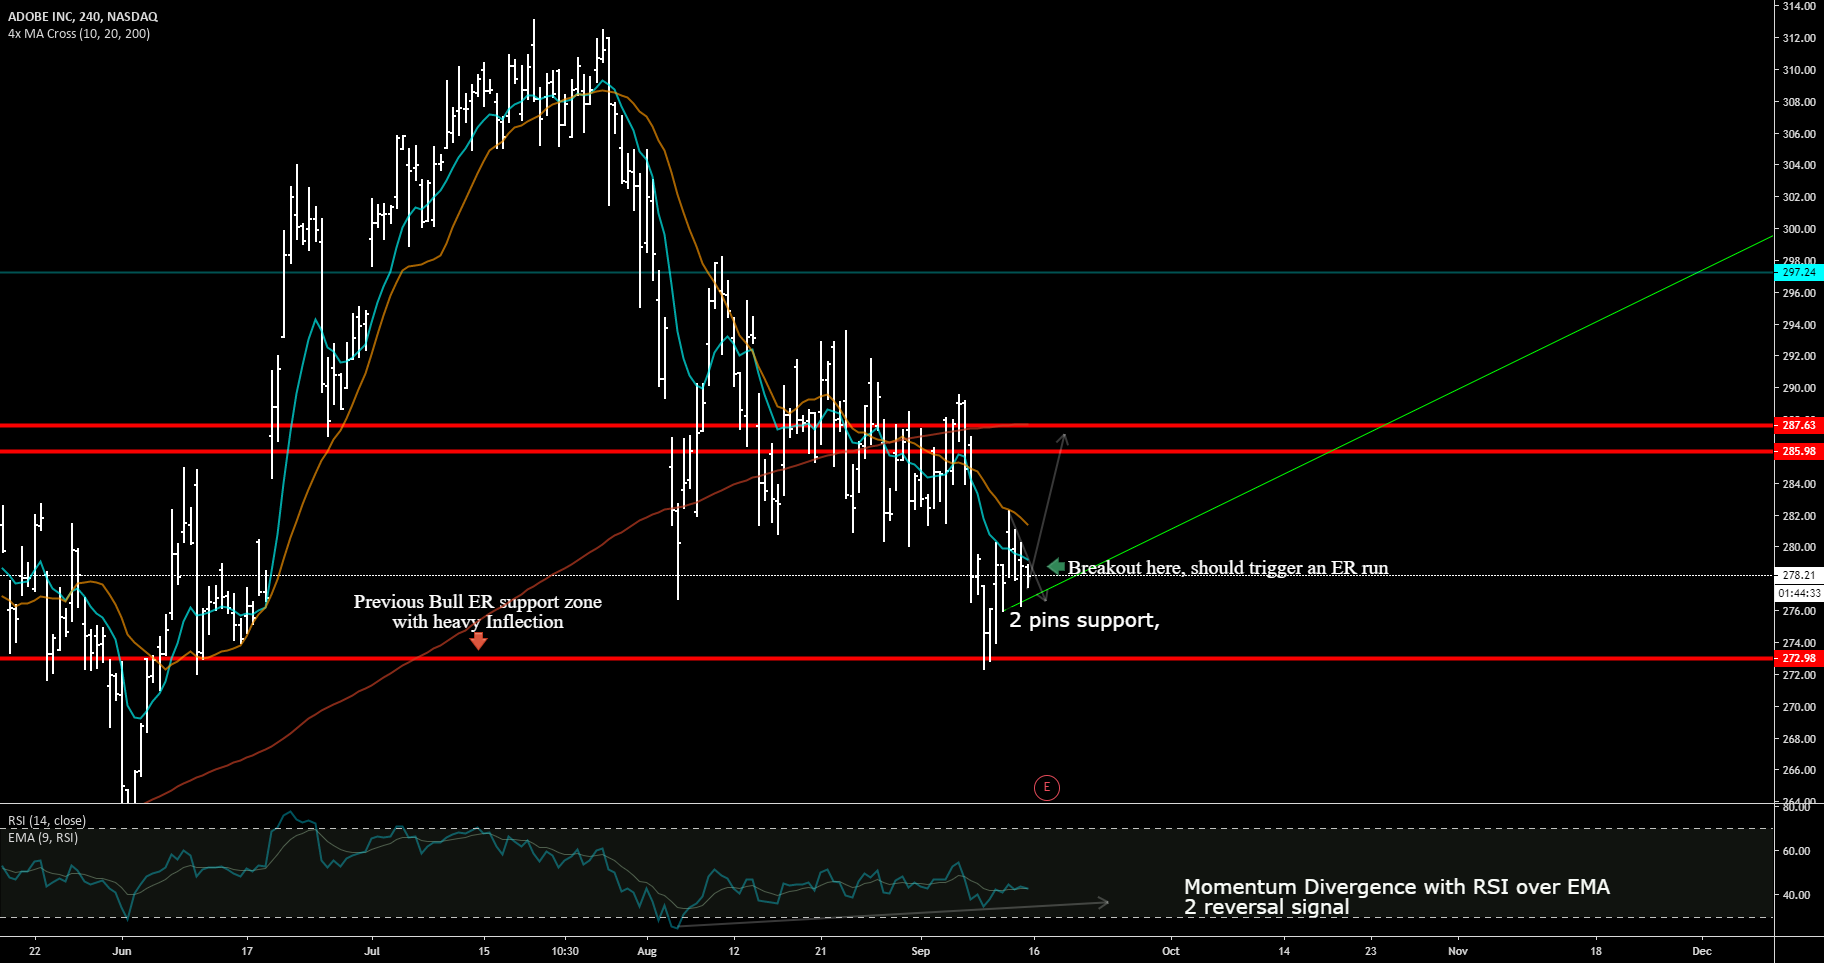Image resolution: width=1824 pixels, height=963 pixels.
Task: Open 4x MA Cross indicator legend
Action: (79, 34)
